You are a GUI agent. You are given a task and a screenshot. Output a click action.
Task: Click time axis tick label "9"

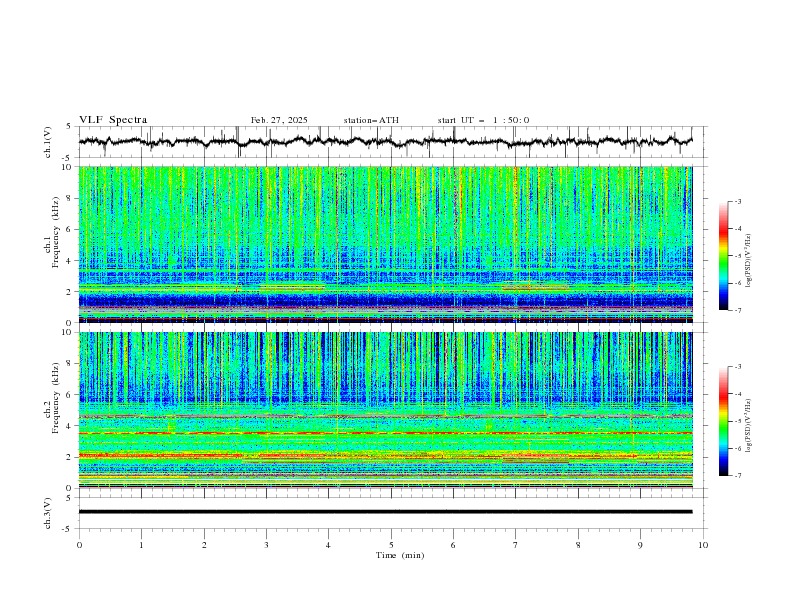(640, 545)
